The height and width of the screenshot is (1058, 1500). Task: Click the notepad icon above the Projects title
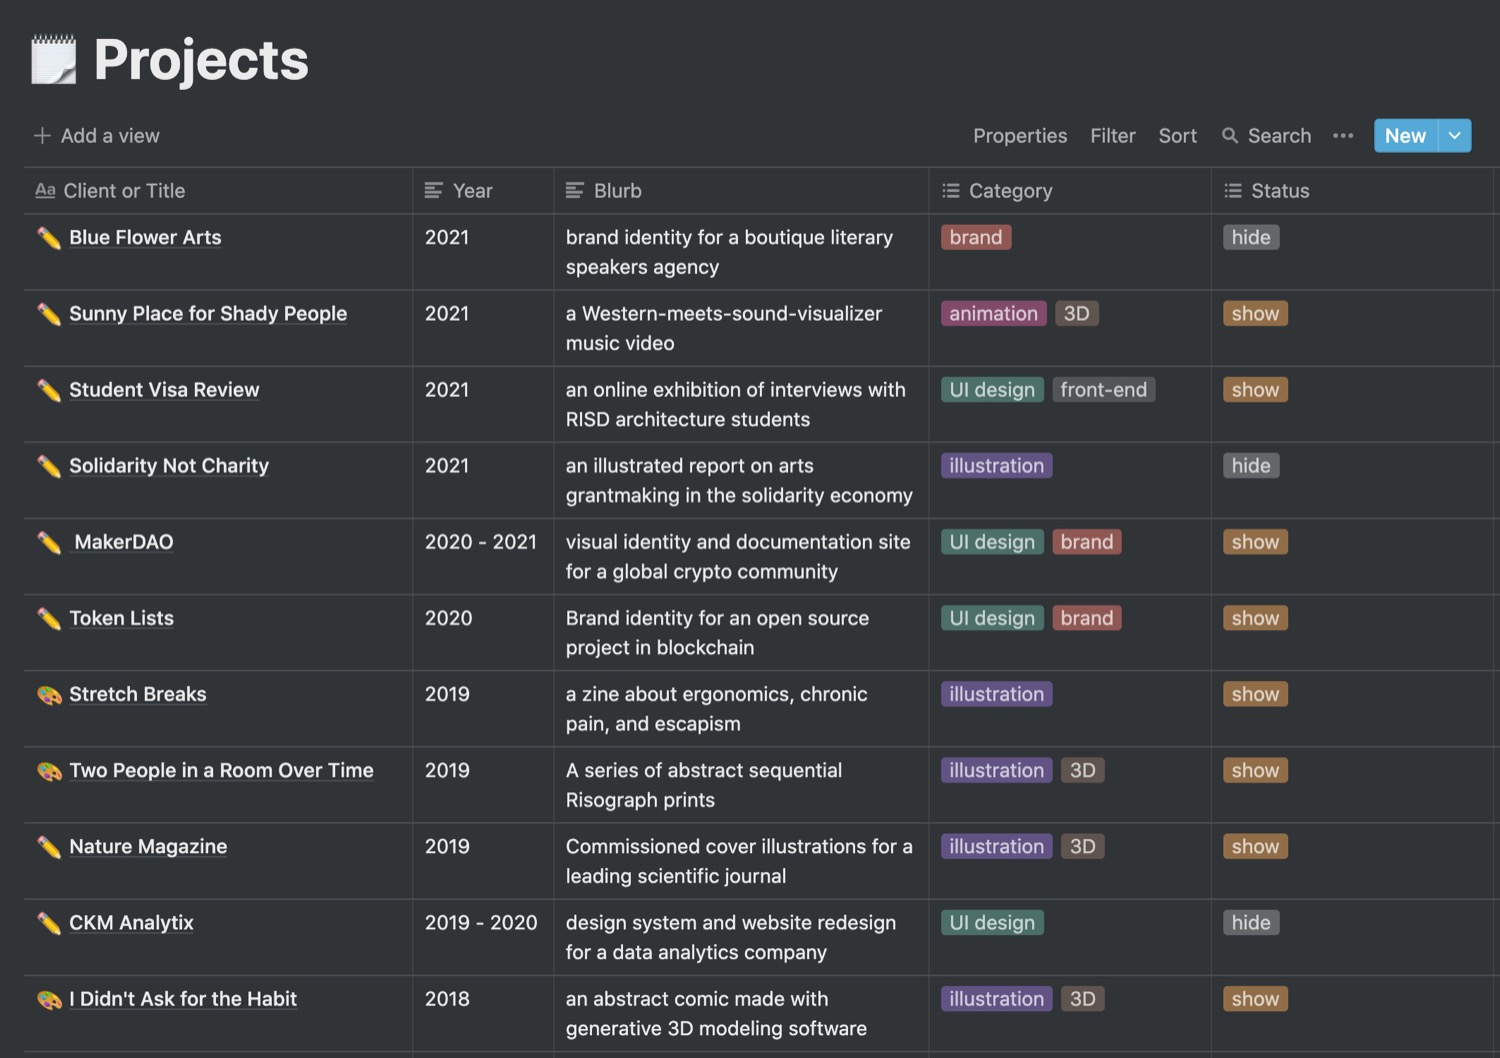pos(55,58)
